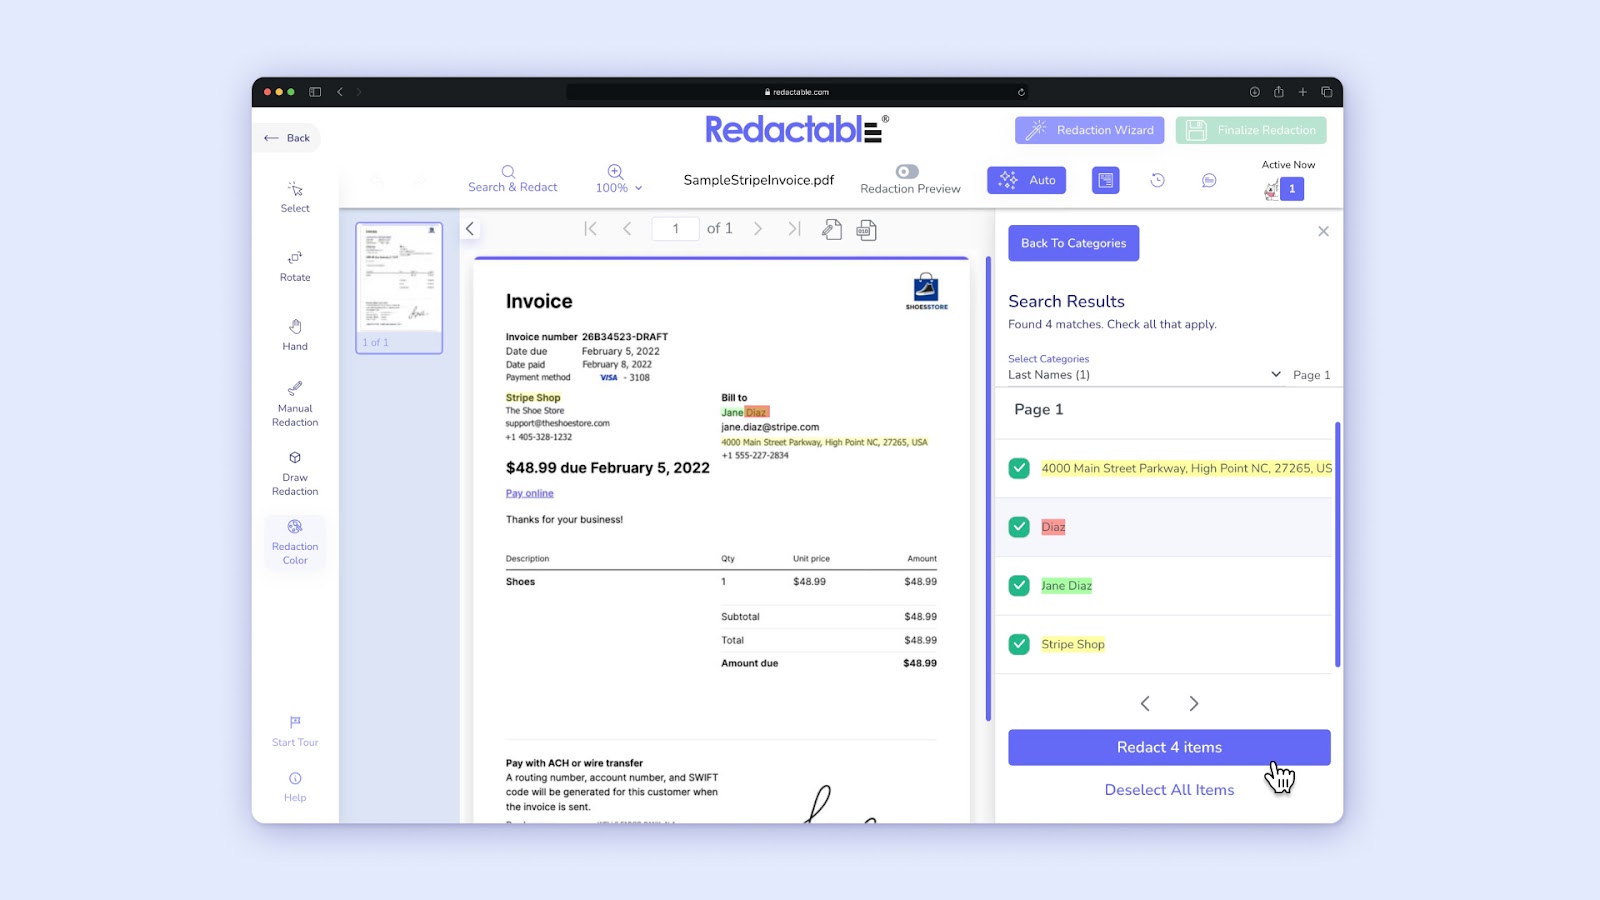Viewport: 1600px width, 900px height.
Task: Open the Manual Redaction tool
Action: pos(295,404)
